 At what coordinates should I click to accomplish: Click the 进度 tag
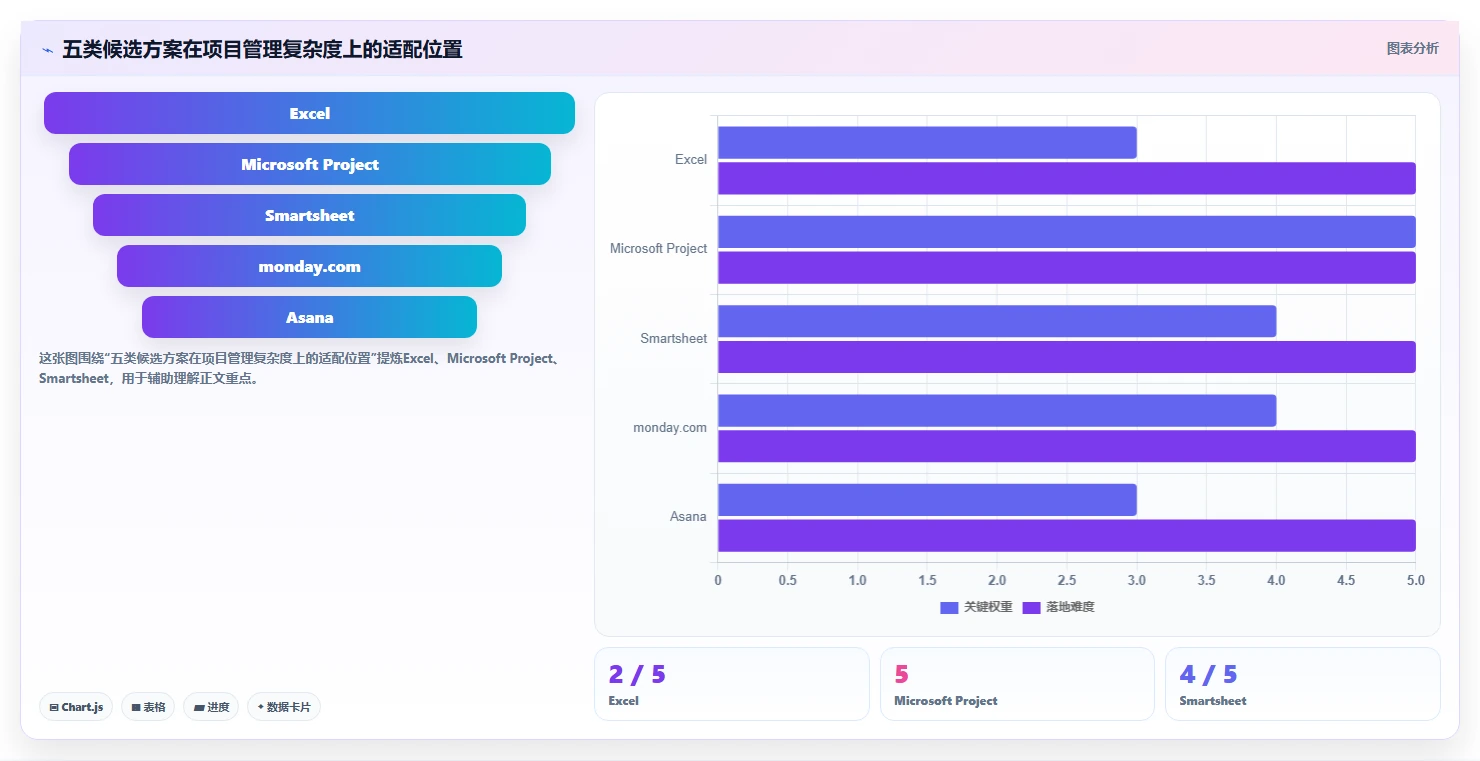(211, 707)
